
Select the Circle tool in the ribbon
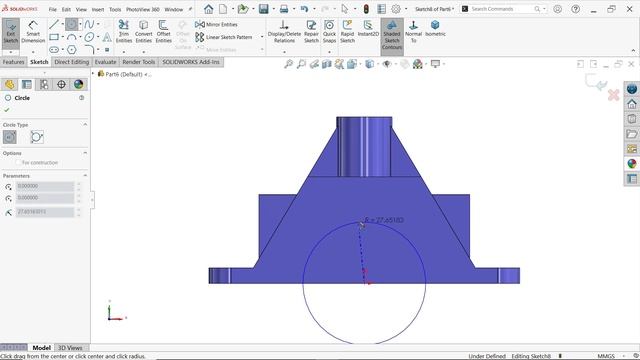[x=71, y=24]
